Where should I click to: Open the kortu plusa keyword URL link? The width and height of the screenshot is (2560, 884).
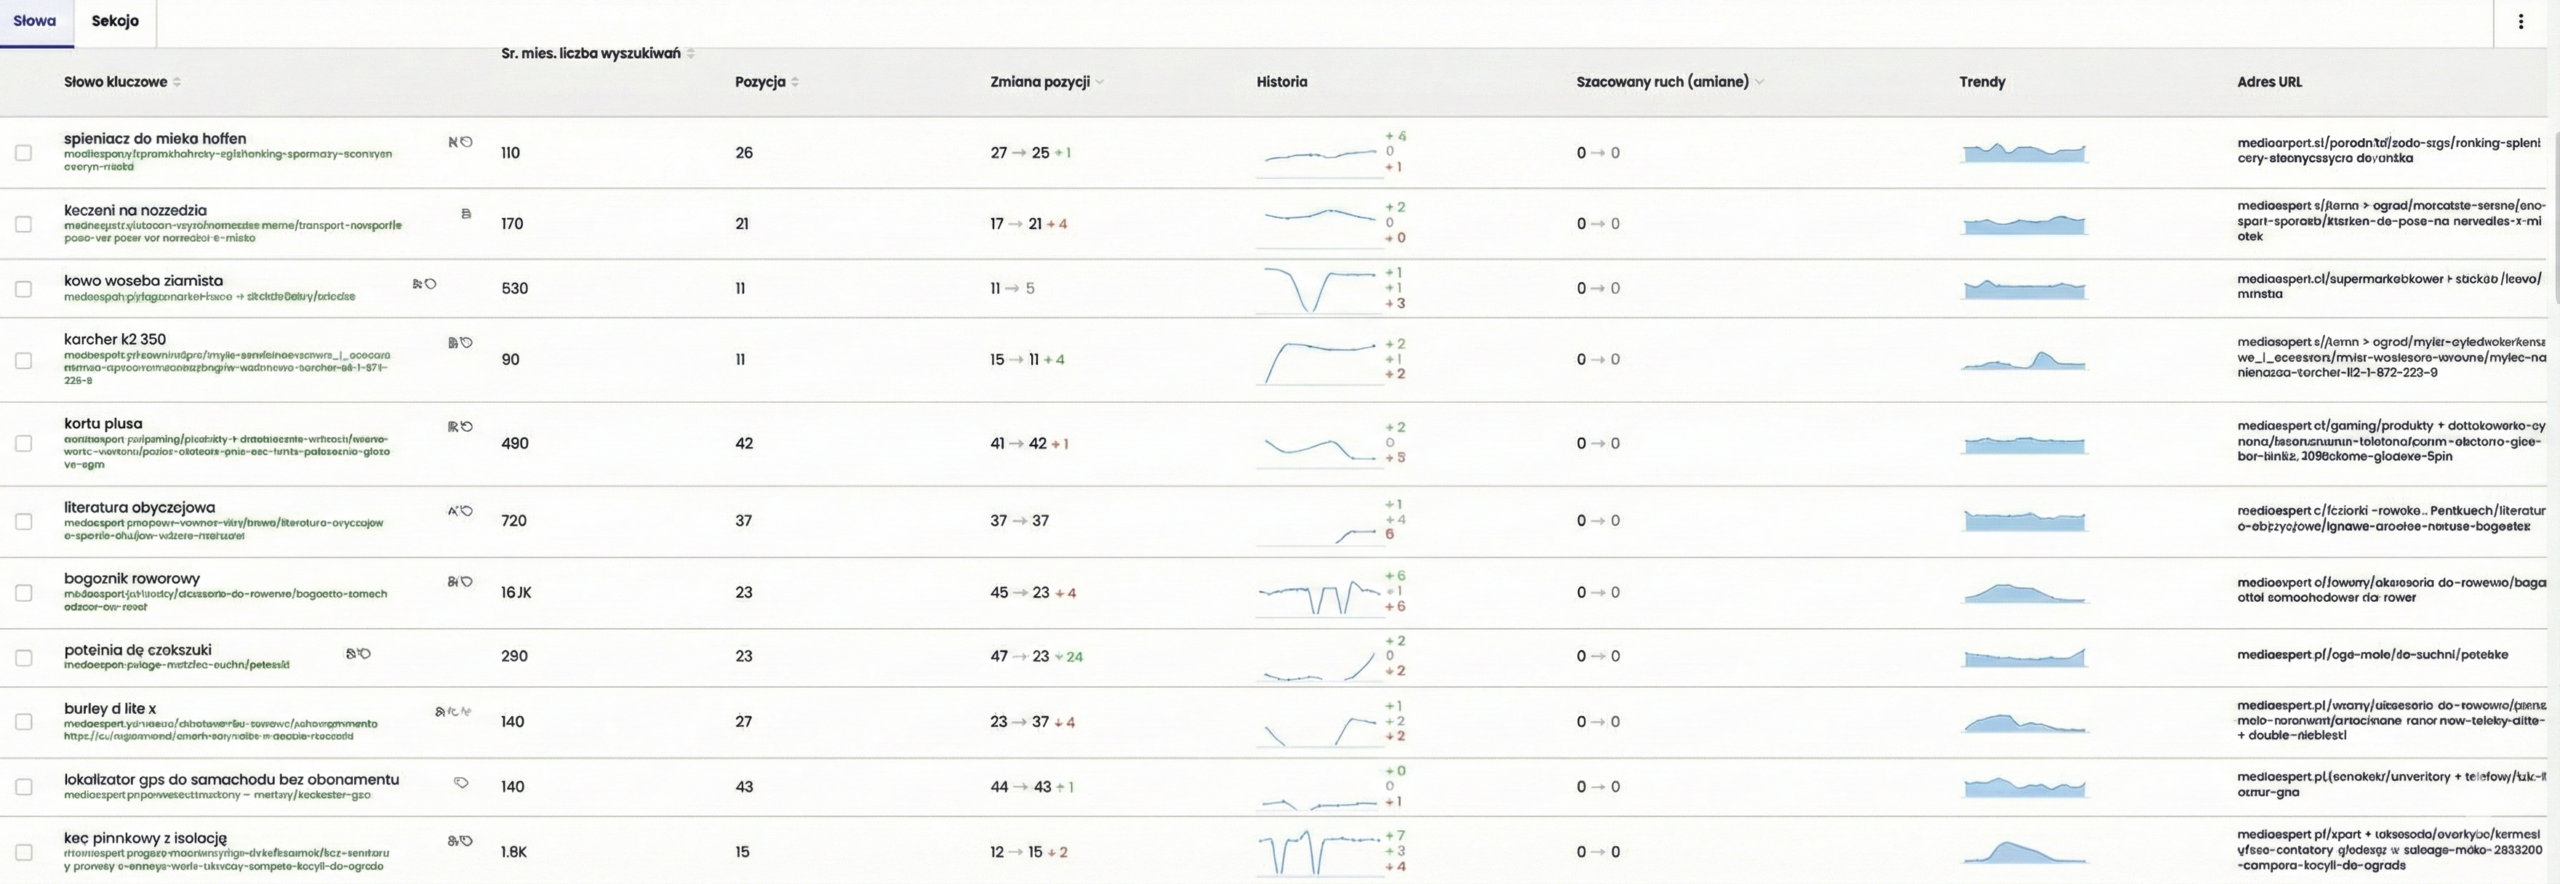click(x=227, y=451)
